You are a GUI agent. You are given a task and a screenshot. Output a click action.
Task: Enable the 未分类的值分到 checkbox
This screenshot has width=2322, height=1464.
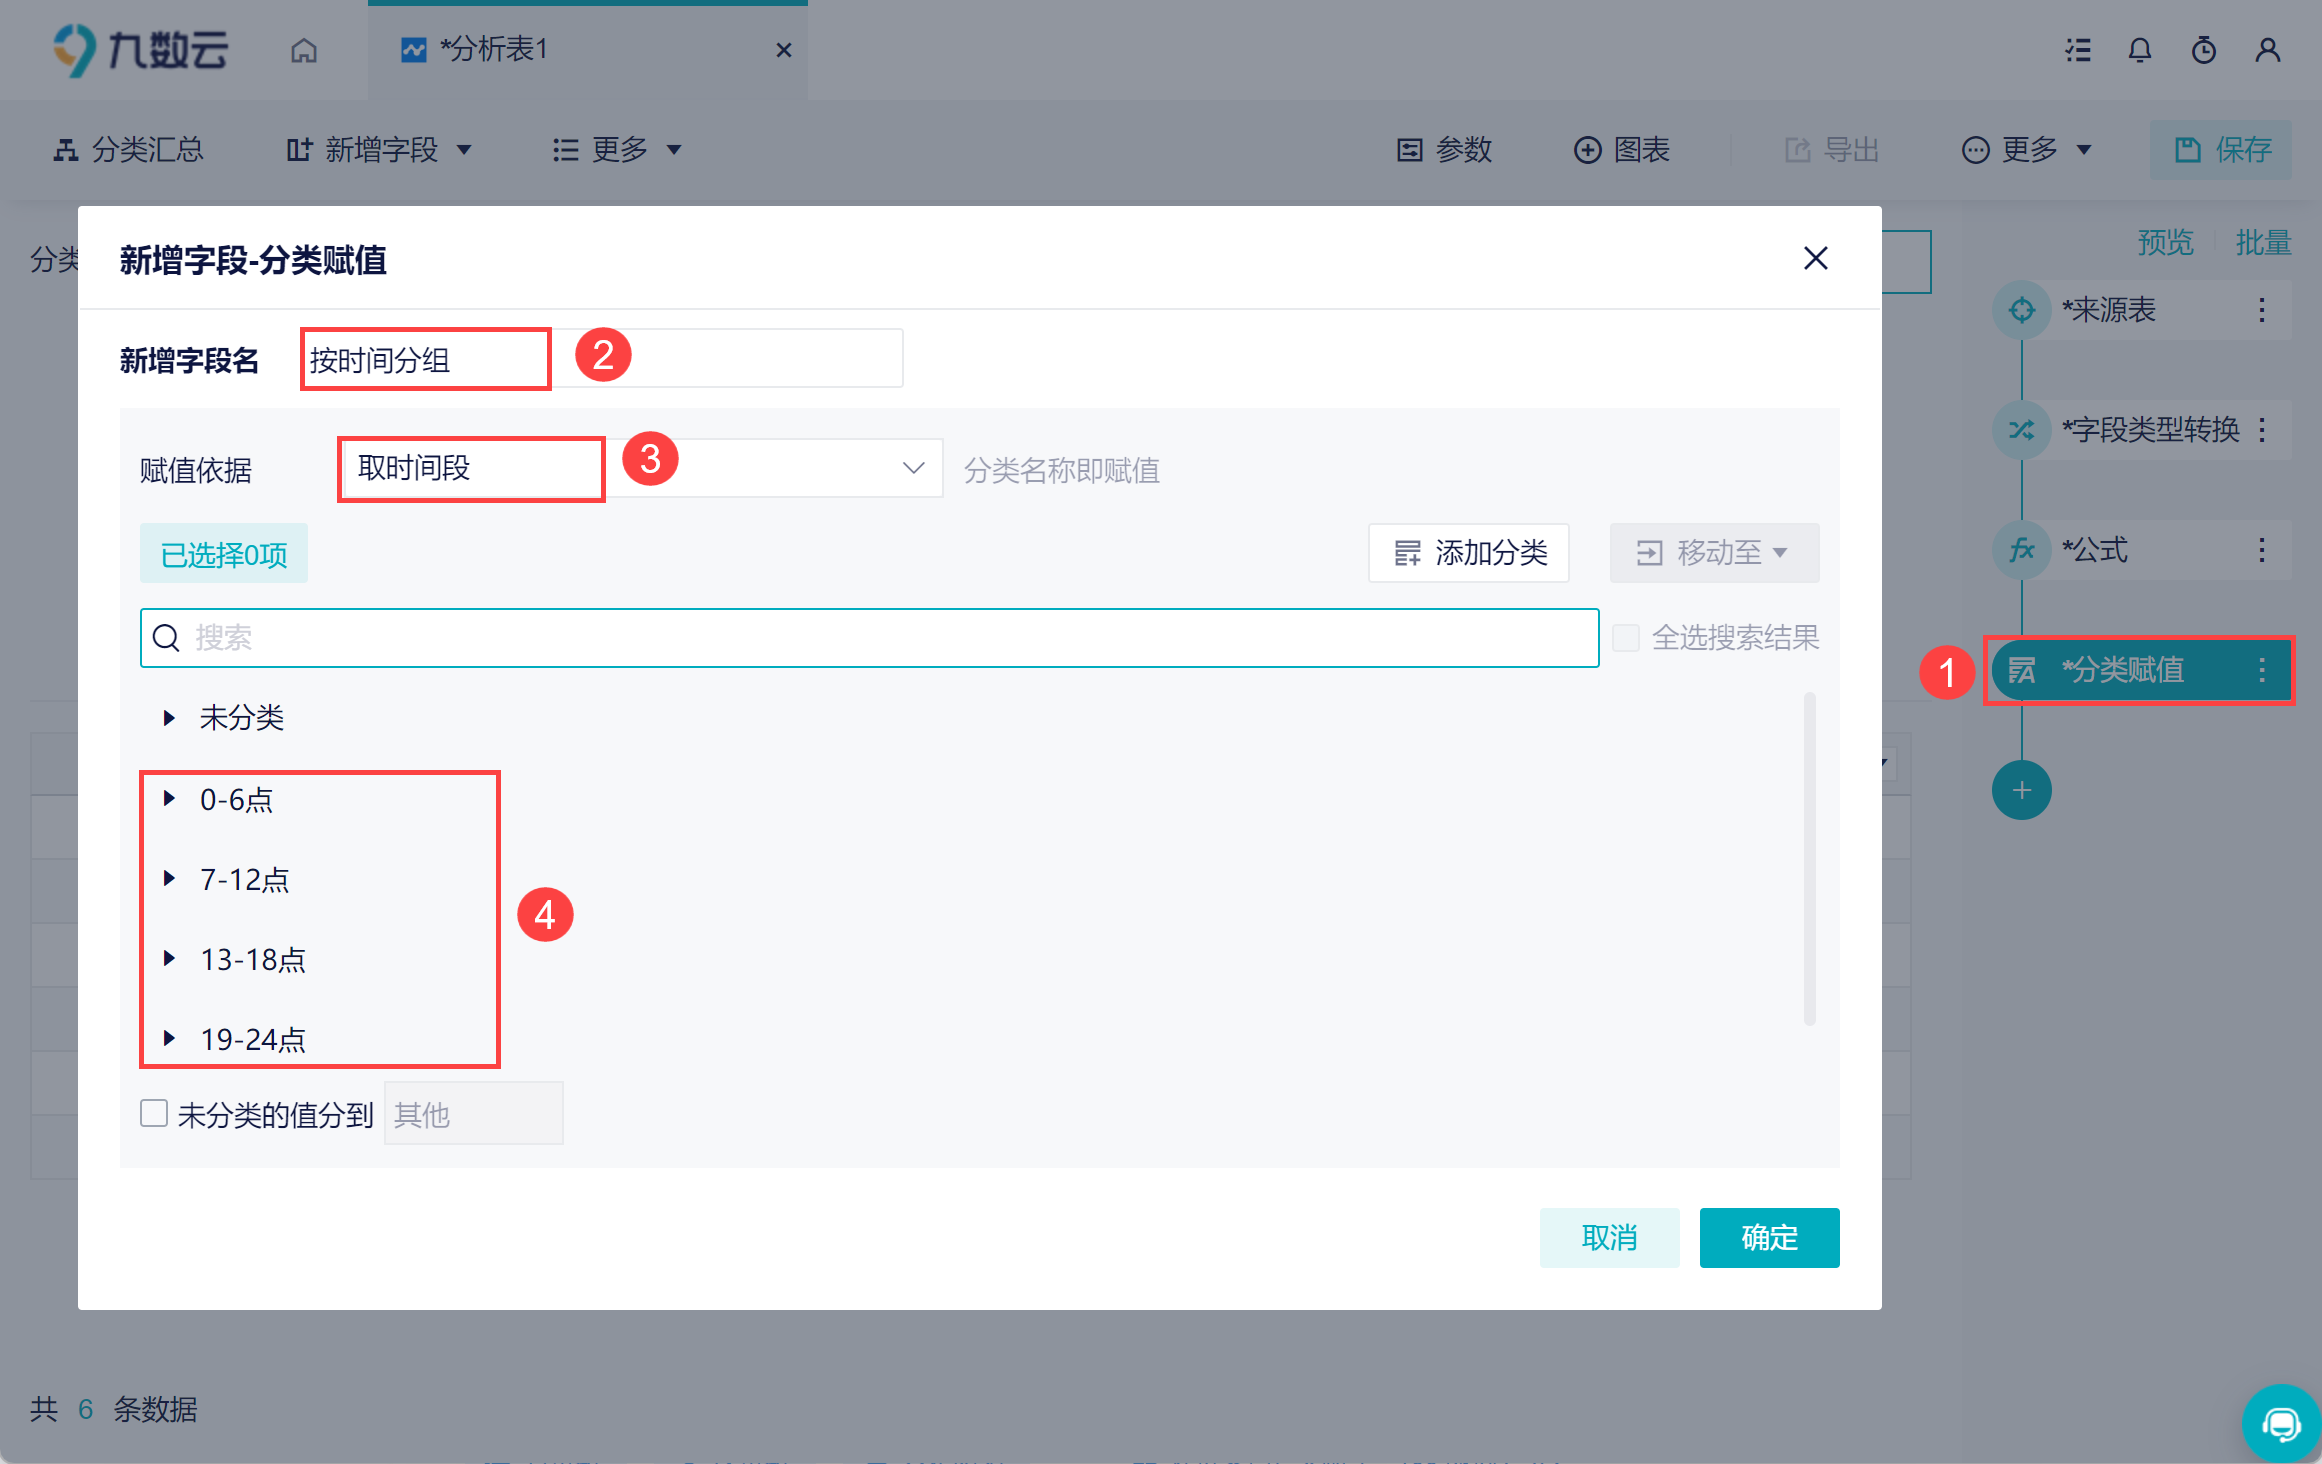(154, 1113)
